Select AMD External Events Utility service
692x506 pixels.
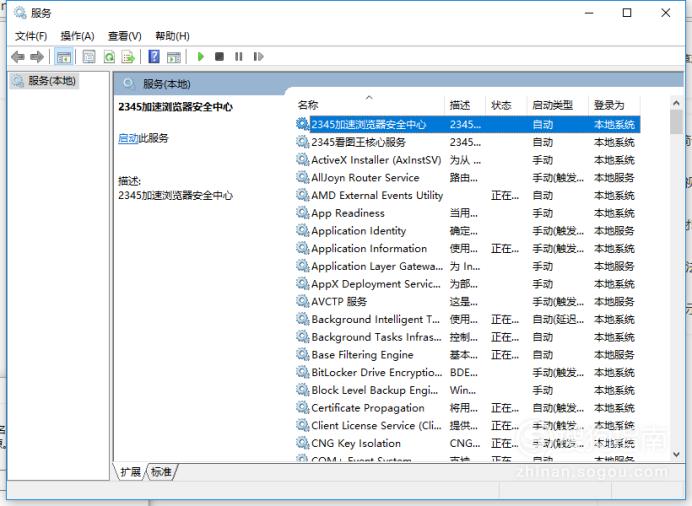(467, 195)
